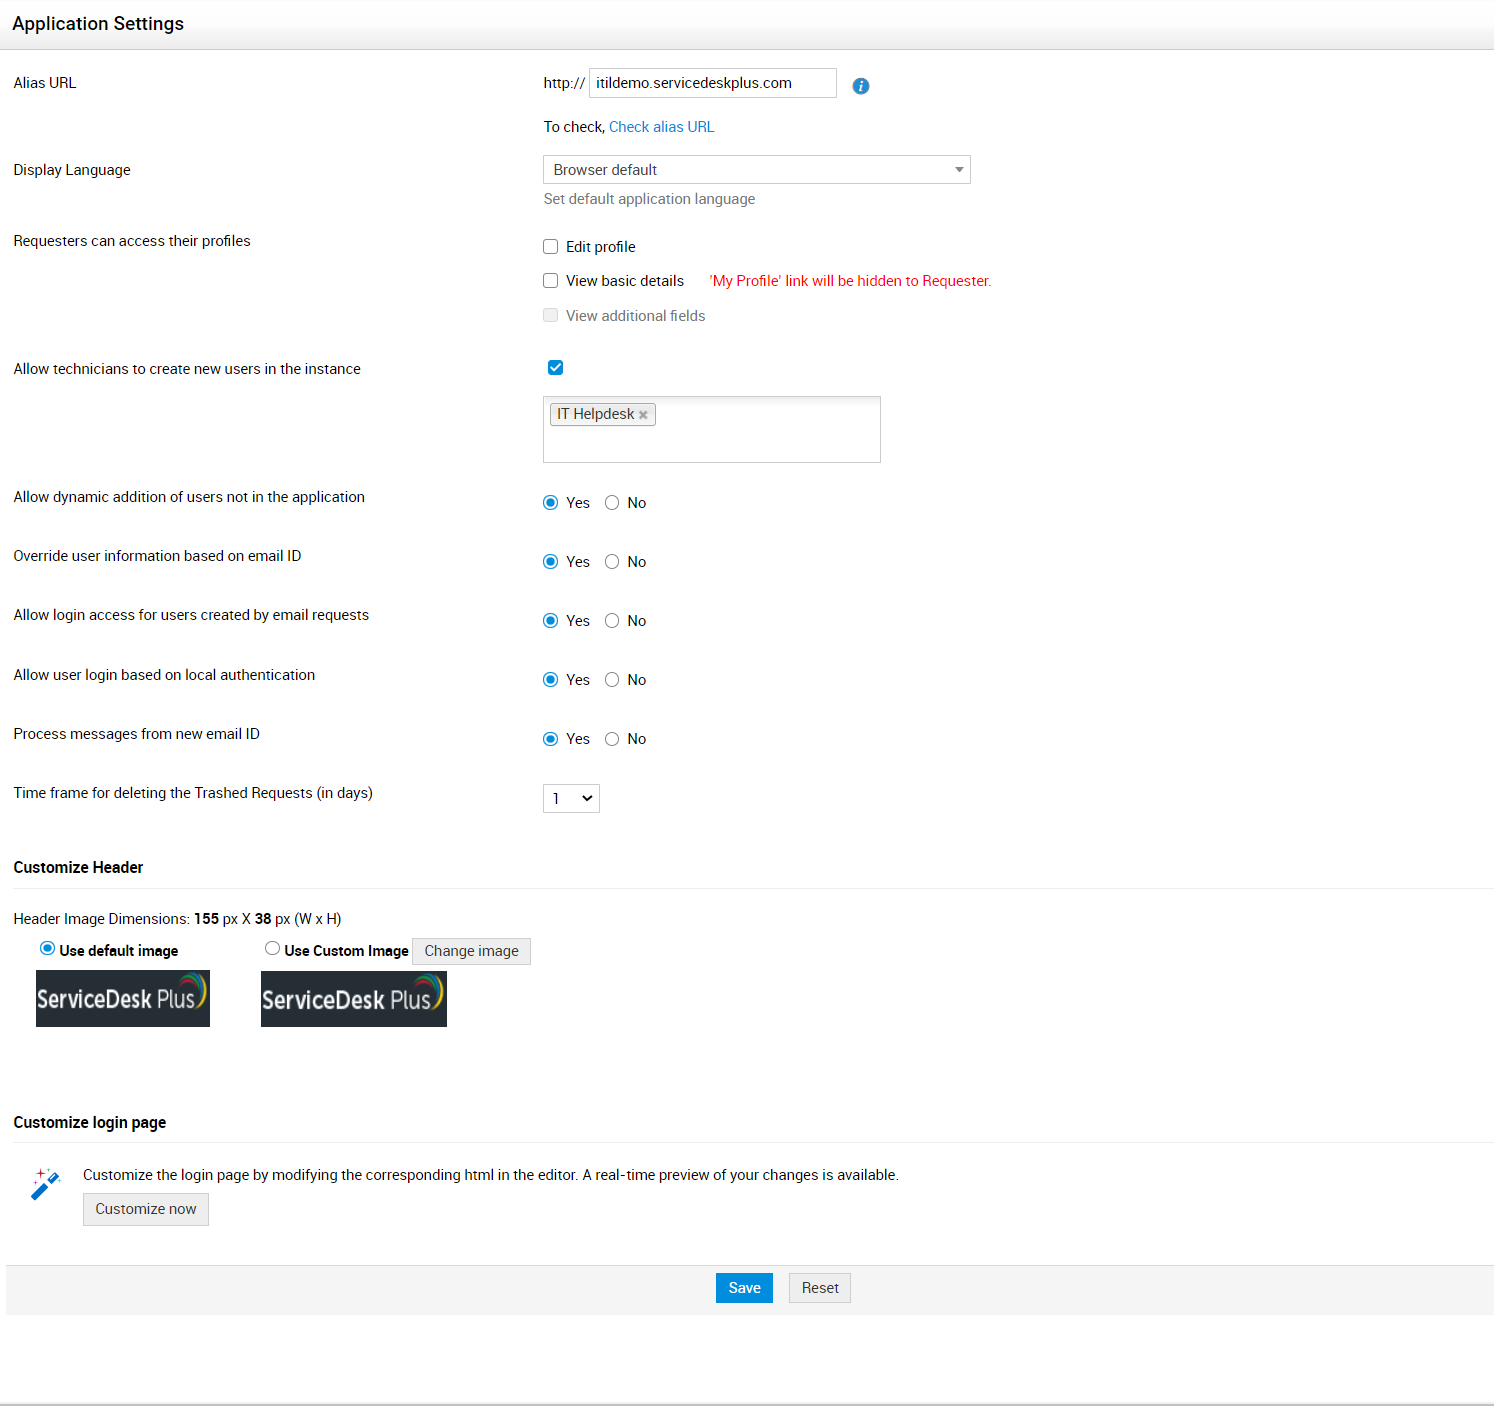Click the Alias URL info icon

(x=860, y=86)
